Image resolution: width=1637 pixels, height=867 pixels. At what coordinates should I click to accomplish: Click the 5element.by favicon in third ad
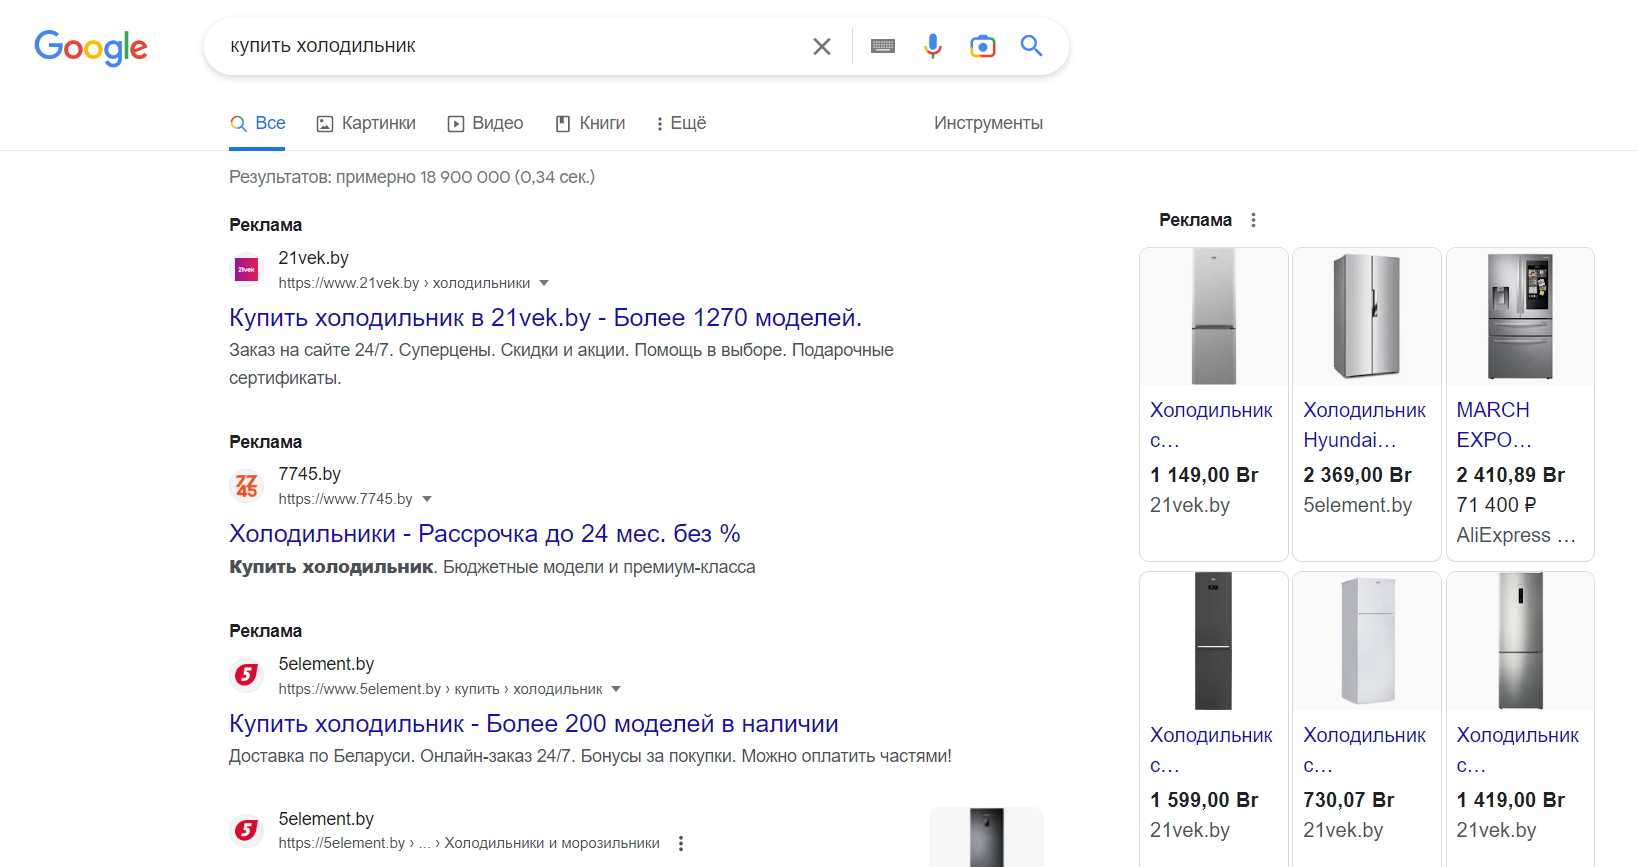pos(246,676)
